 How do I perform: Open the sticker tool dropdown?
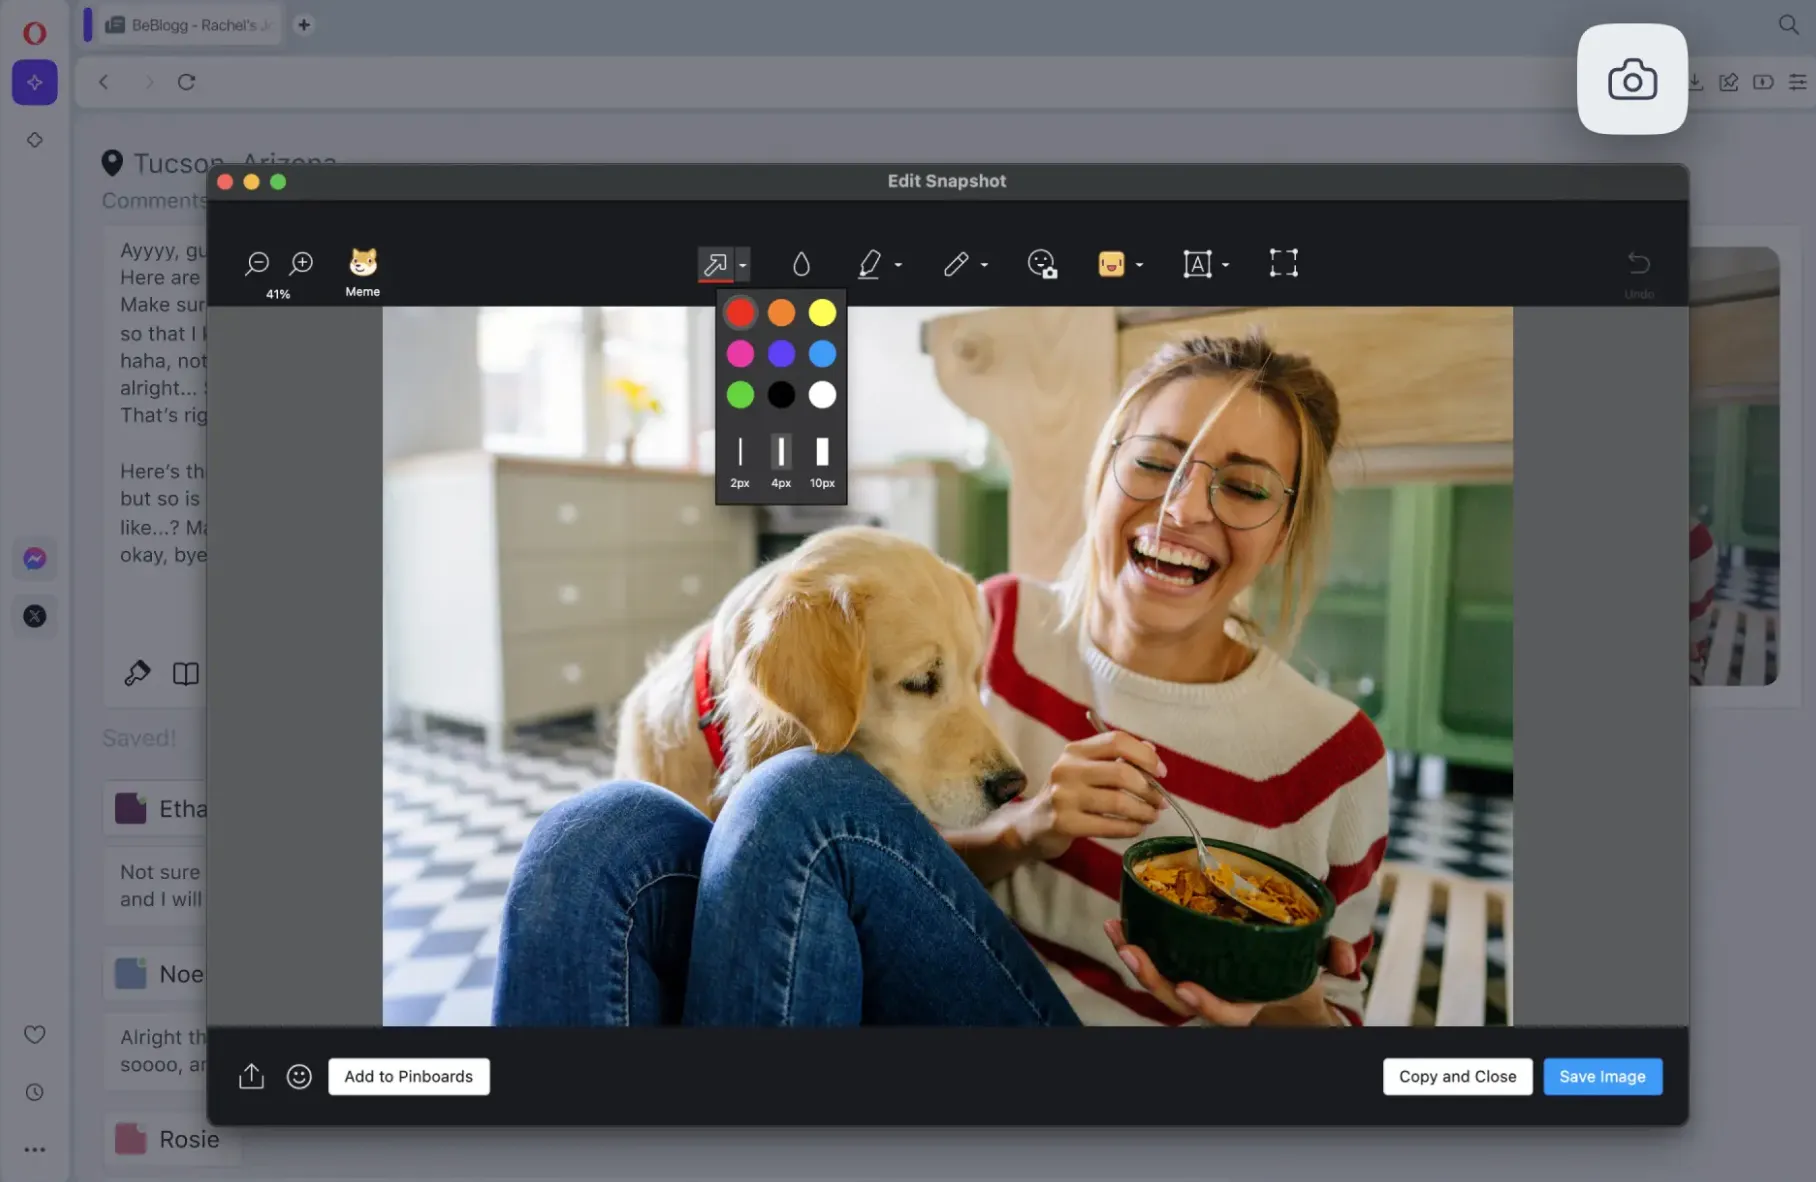[x=1138, y=263]
